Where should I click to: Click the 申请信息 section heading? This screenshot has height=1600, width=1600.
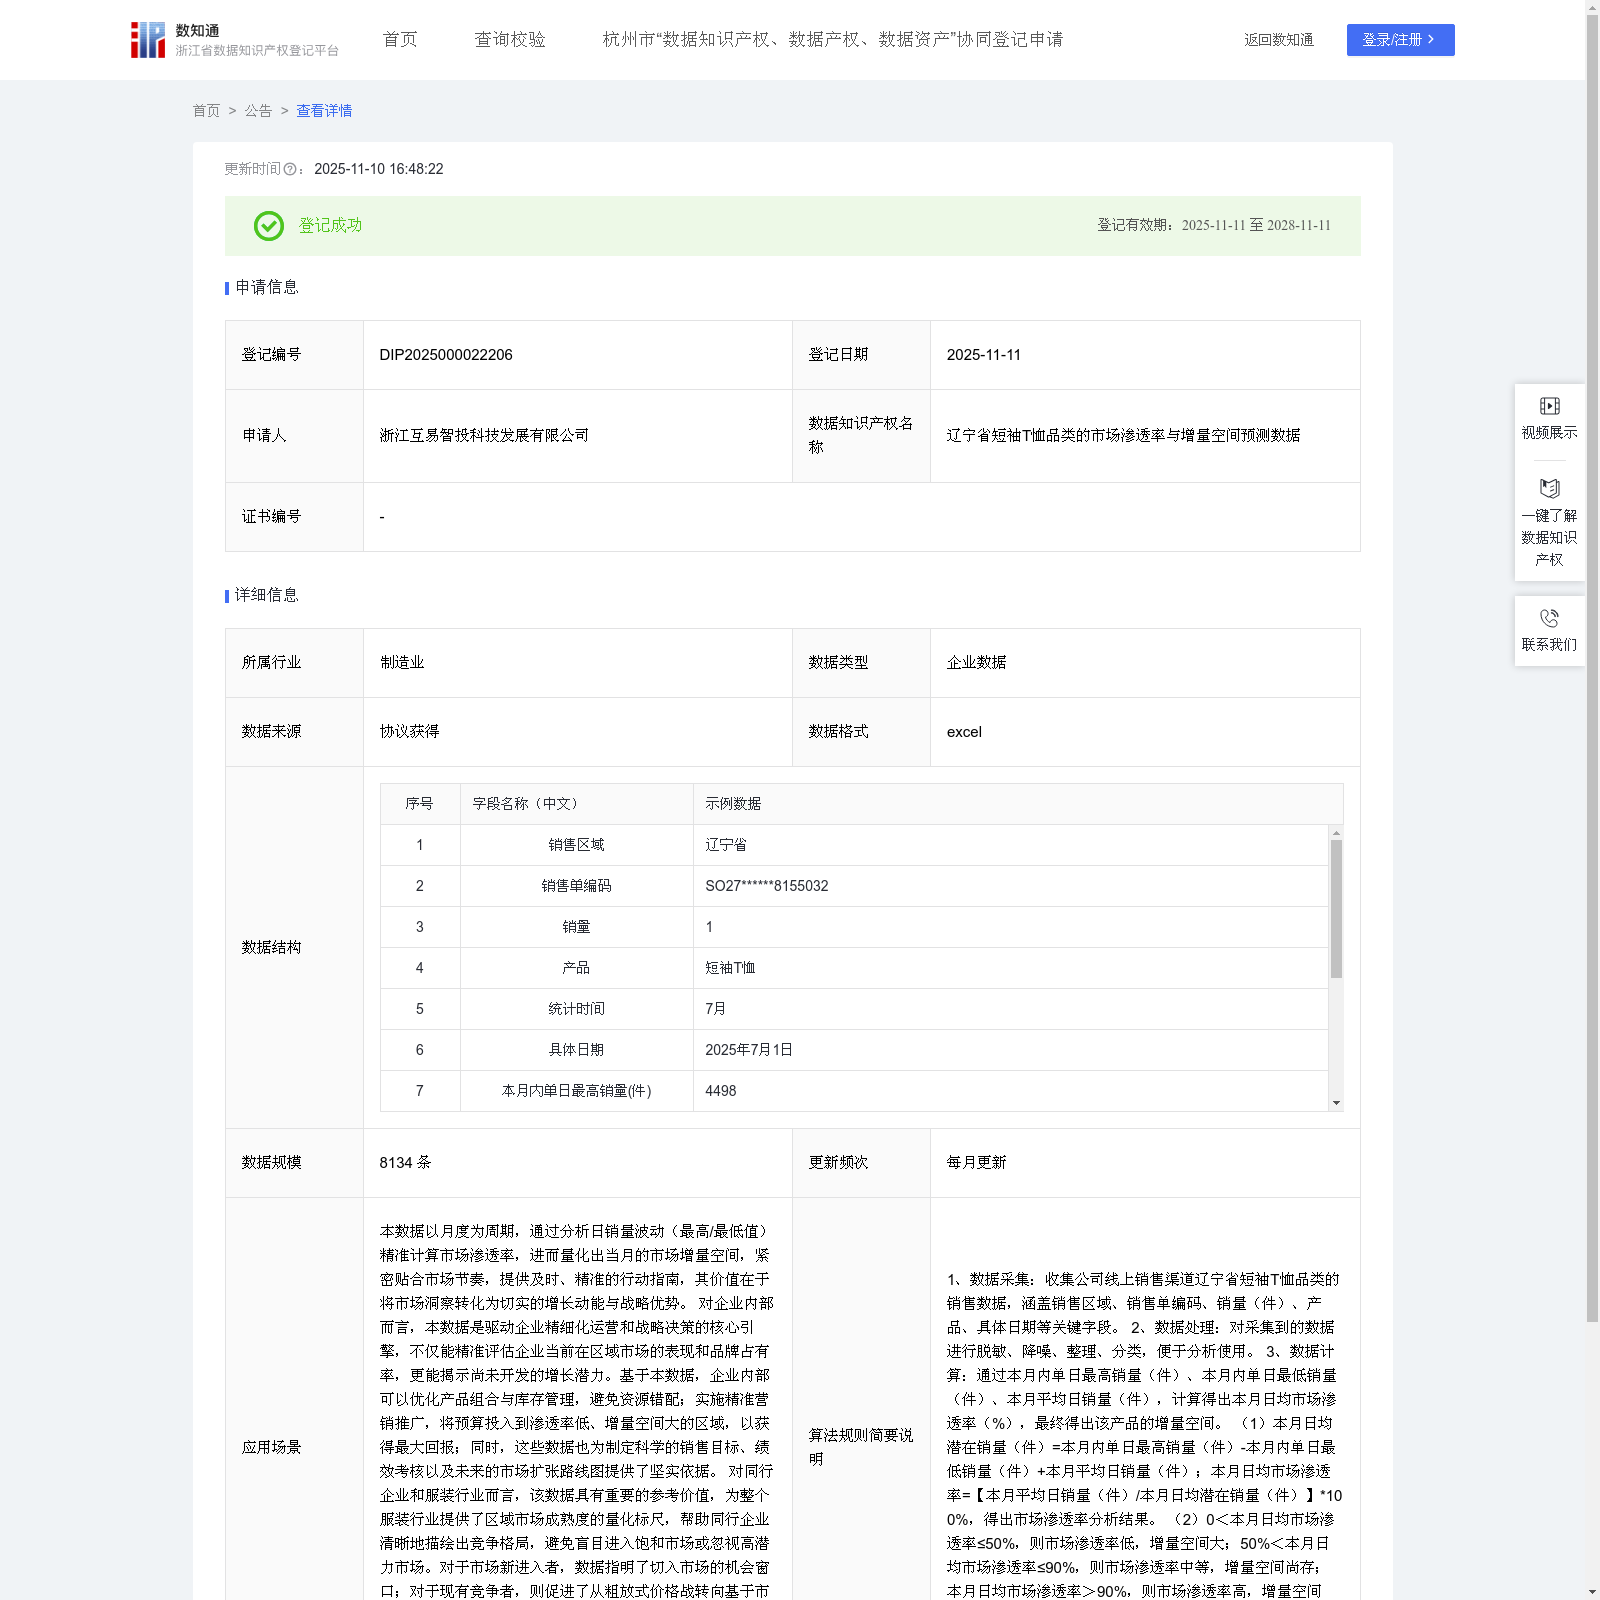click(x=267, y=288)
